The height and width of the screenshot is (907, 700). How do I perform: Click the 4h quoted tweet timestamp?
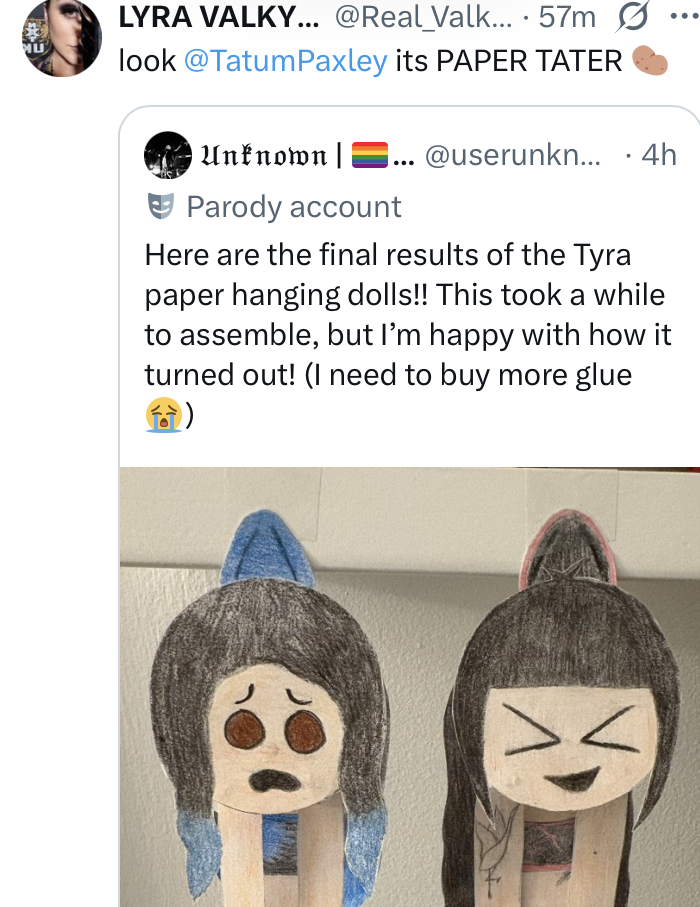click(659, 155)
